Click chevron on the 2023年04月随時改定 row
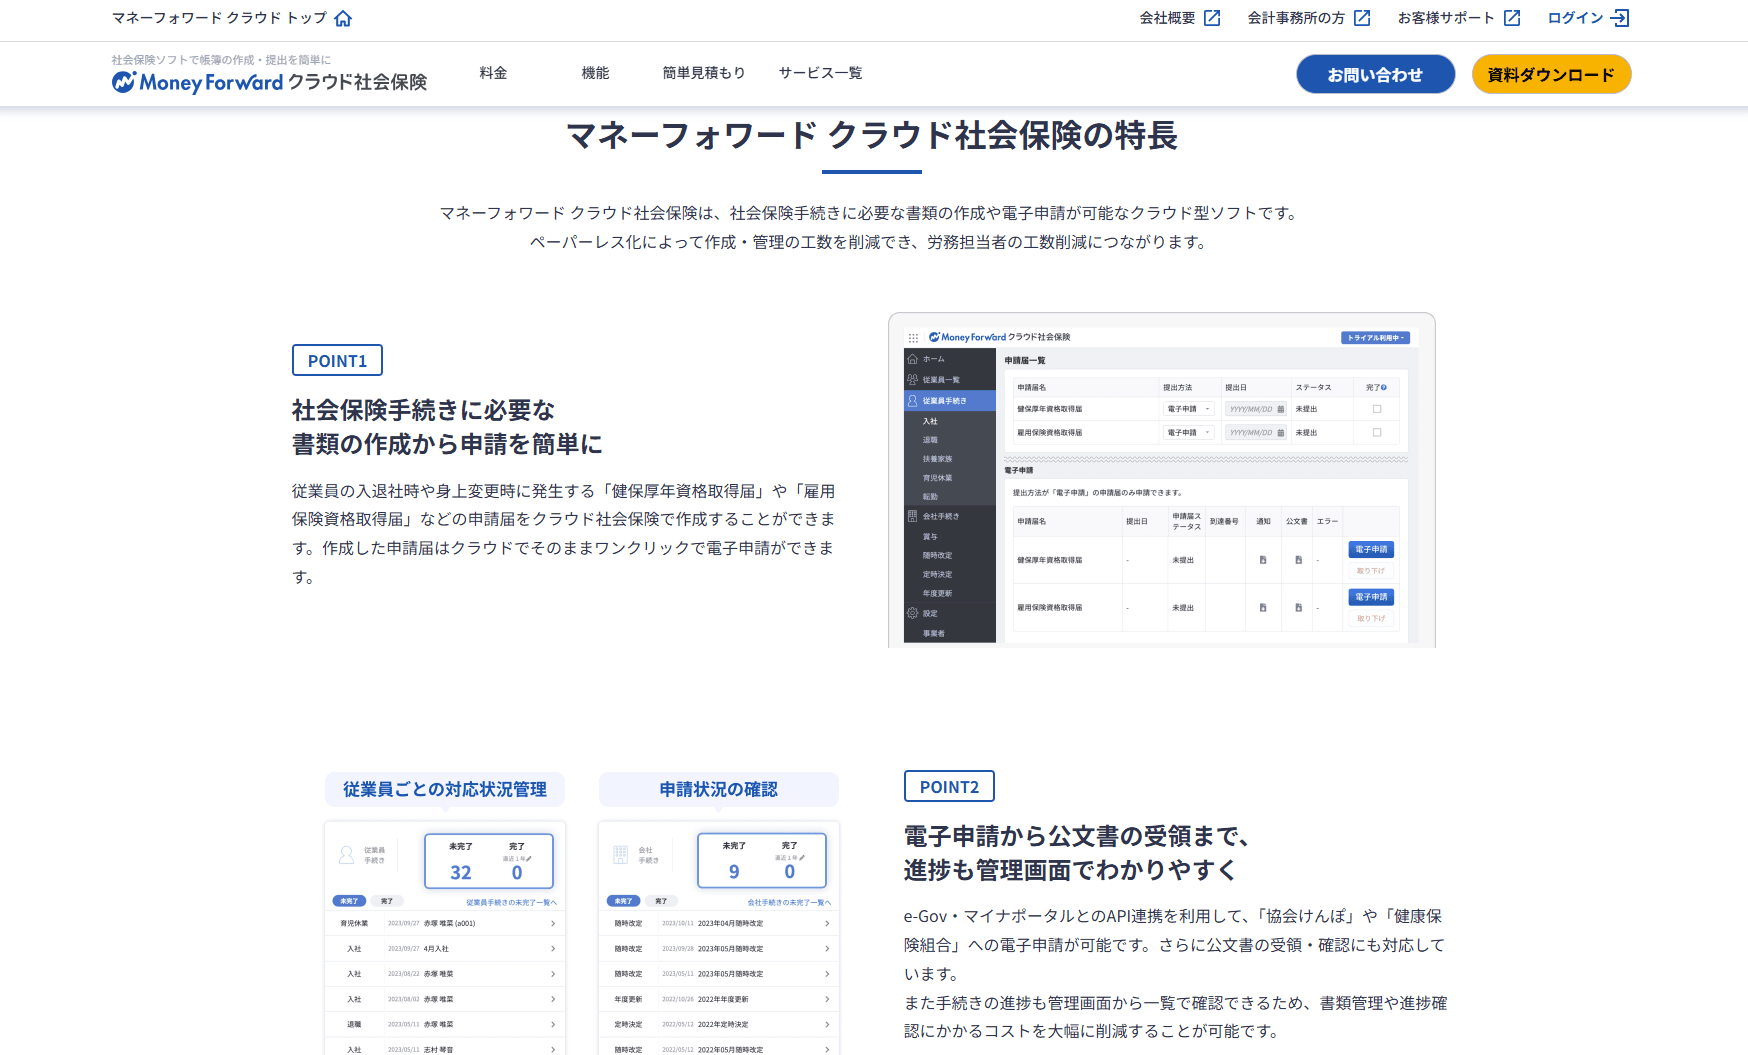1748x1055 pixels. (x=827, y=923)
